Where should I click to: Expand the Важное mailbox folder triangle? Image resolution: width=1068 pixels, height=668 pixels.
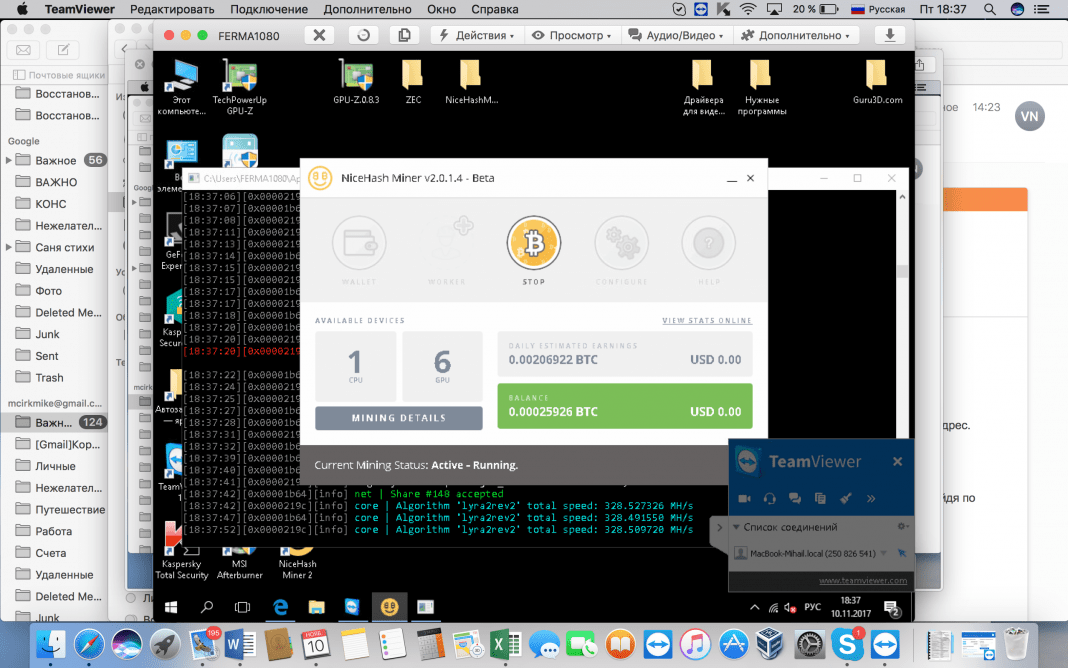tap(10, 160)
